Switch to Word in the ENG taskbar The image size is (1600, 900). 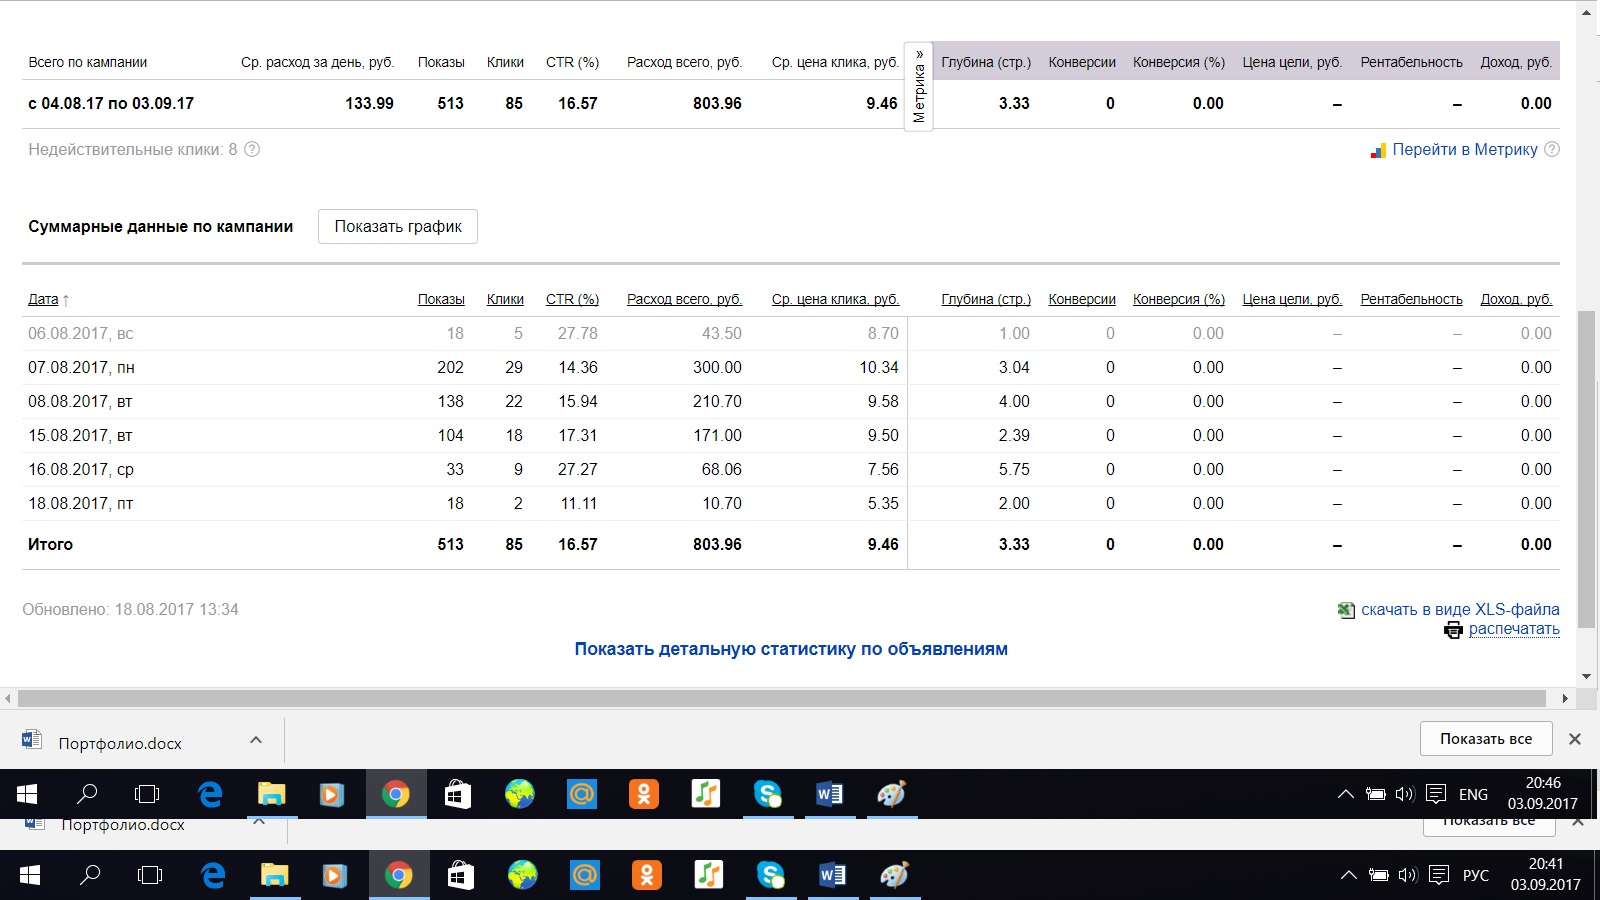click(x=830, y=794)
